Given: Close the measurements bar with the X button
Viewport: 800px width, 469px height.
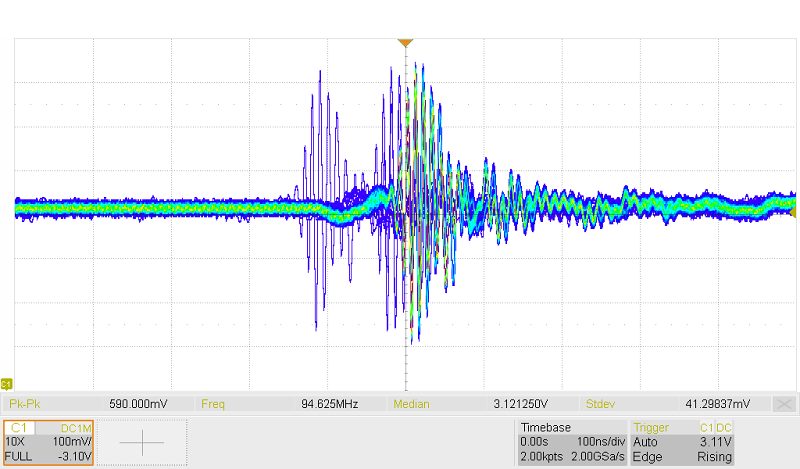Looking at the screenshot, I should 785,404.
